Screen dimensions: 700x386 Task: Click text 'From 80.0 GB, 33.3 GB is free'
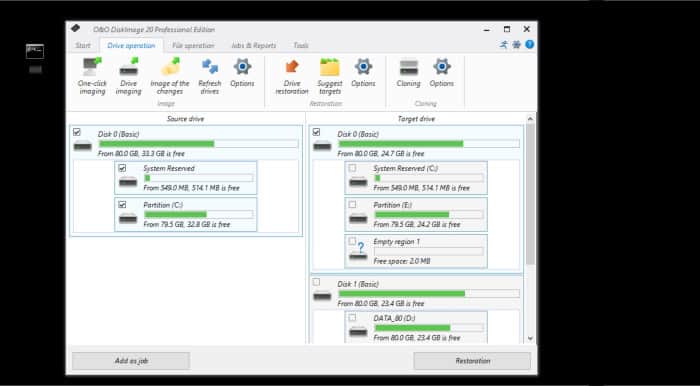(x=141, y=154)
